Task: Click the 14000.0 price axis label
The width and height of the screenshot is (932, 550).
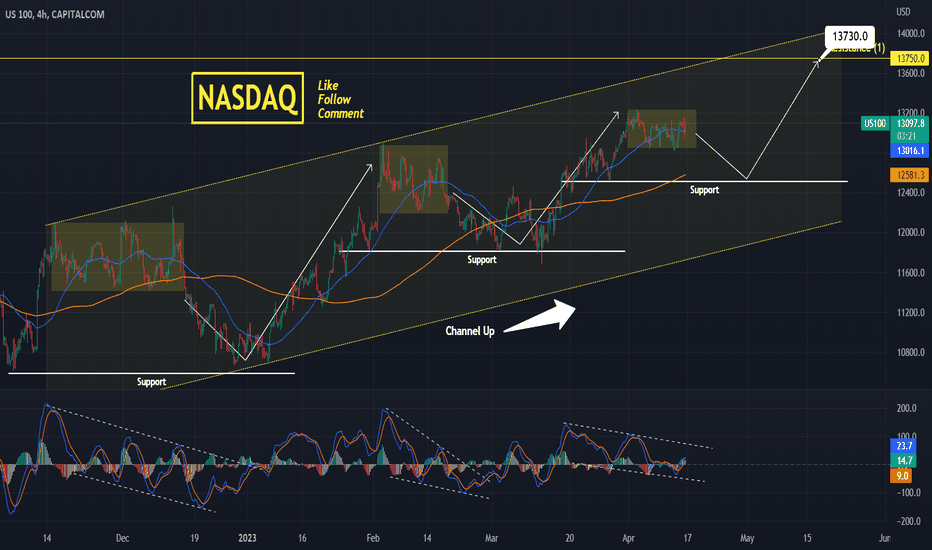Action: (911, 33)
